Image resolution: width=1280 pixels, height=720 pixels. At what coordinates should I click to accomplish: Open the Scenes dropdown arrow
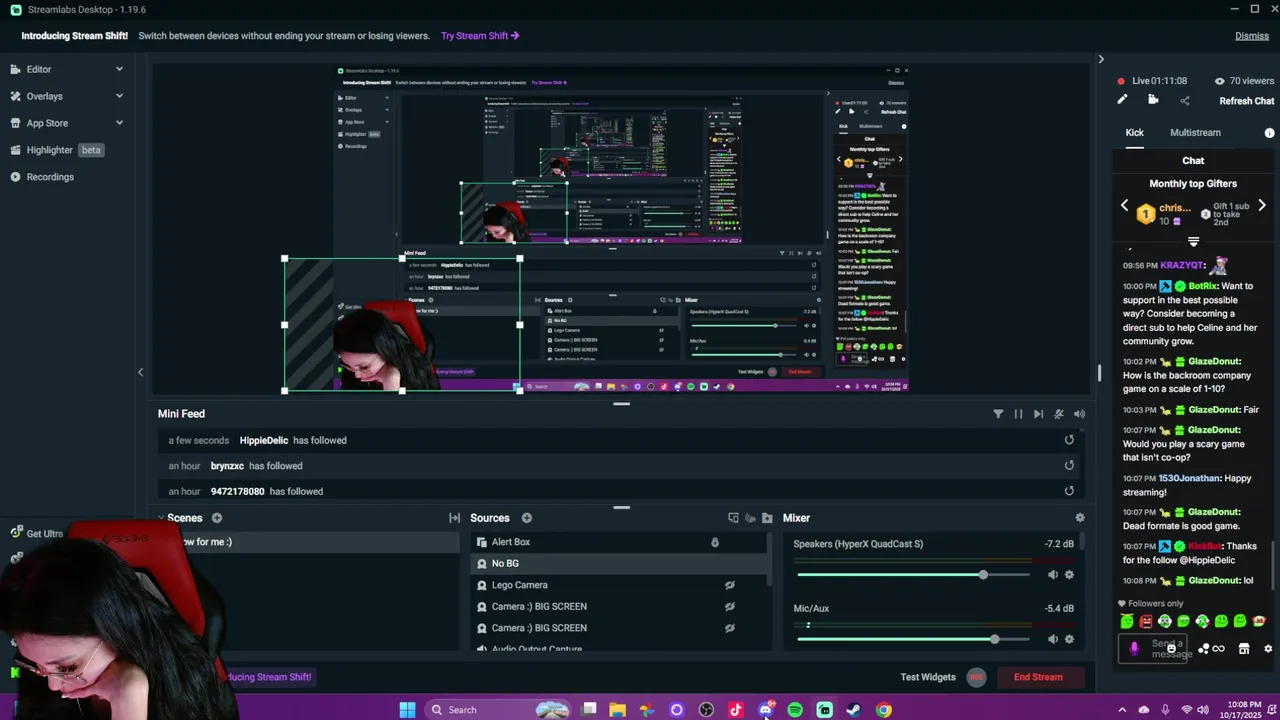161,518
